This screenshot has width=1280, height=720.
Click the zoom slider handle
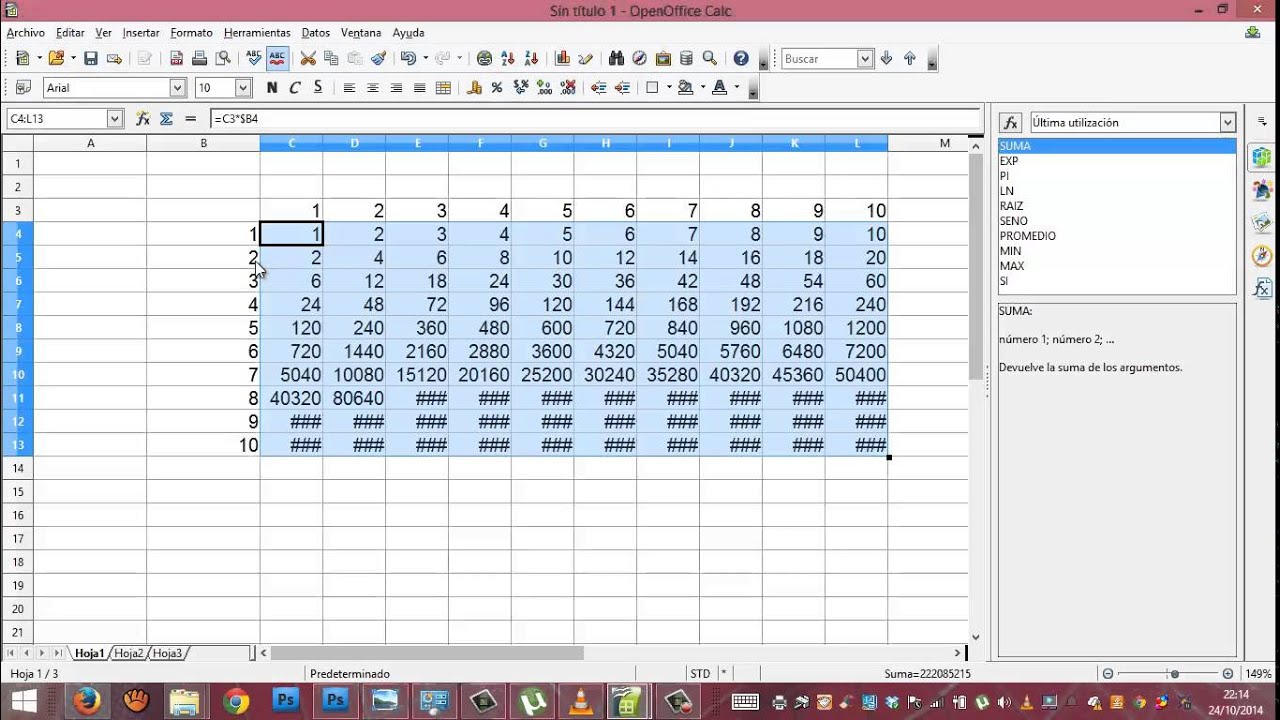tap(1175, 674)
